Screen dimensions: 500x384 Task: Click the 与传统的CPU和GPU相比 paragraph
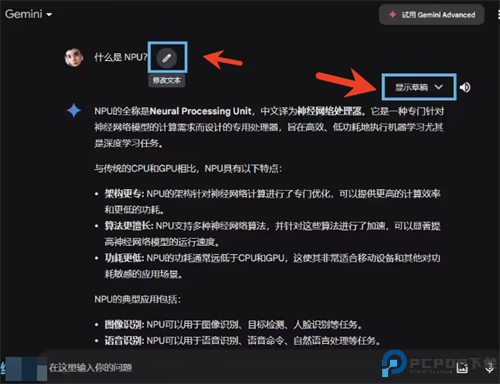pos(188,169)
